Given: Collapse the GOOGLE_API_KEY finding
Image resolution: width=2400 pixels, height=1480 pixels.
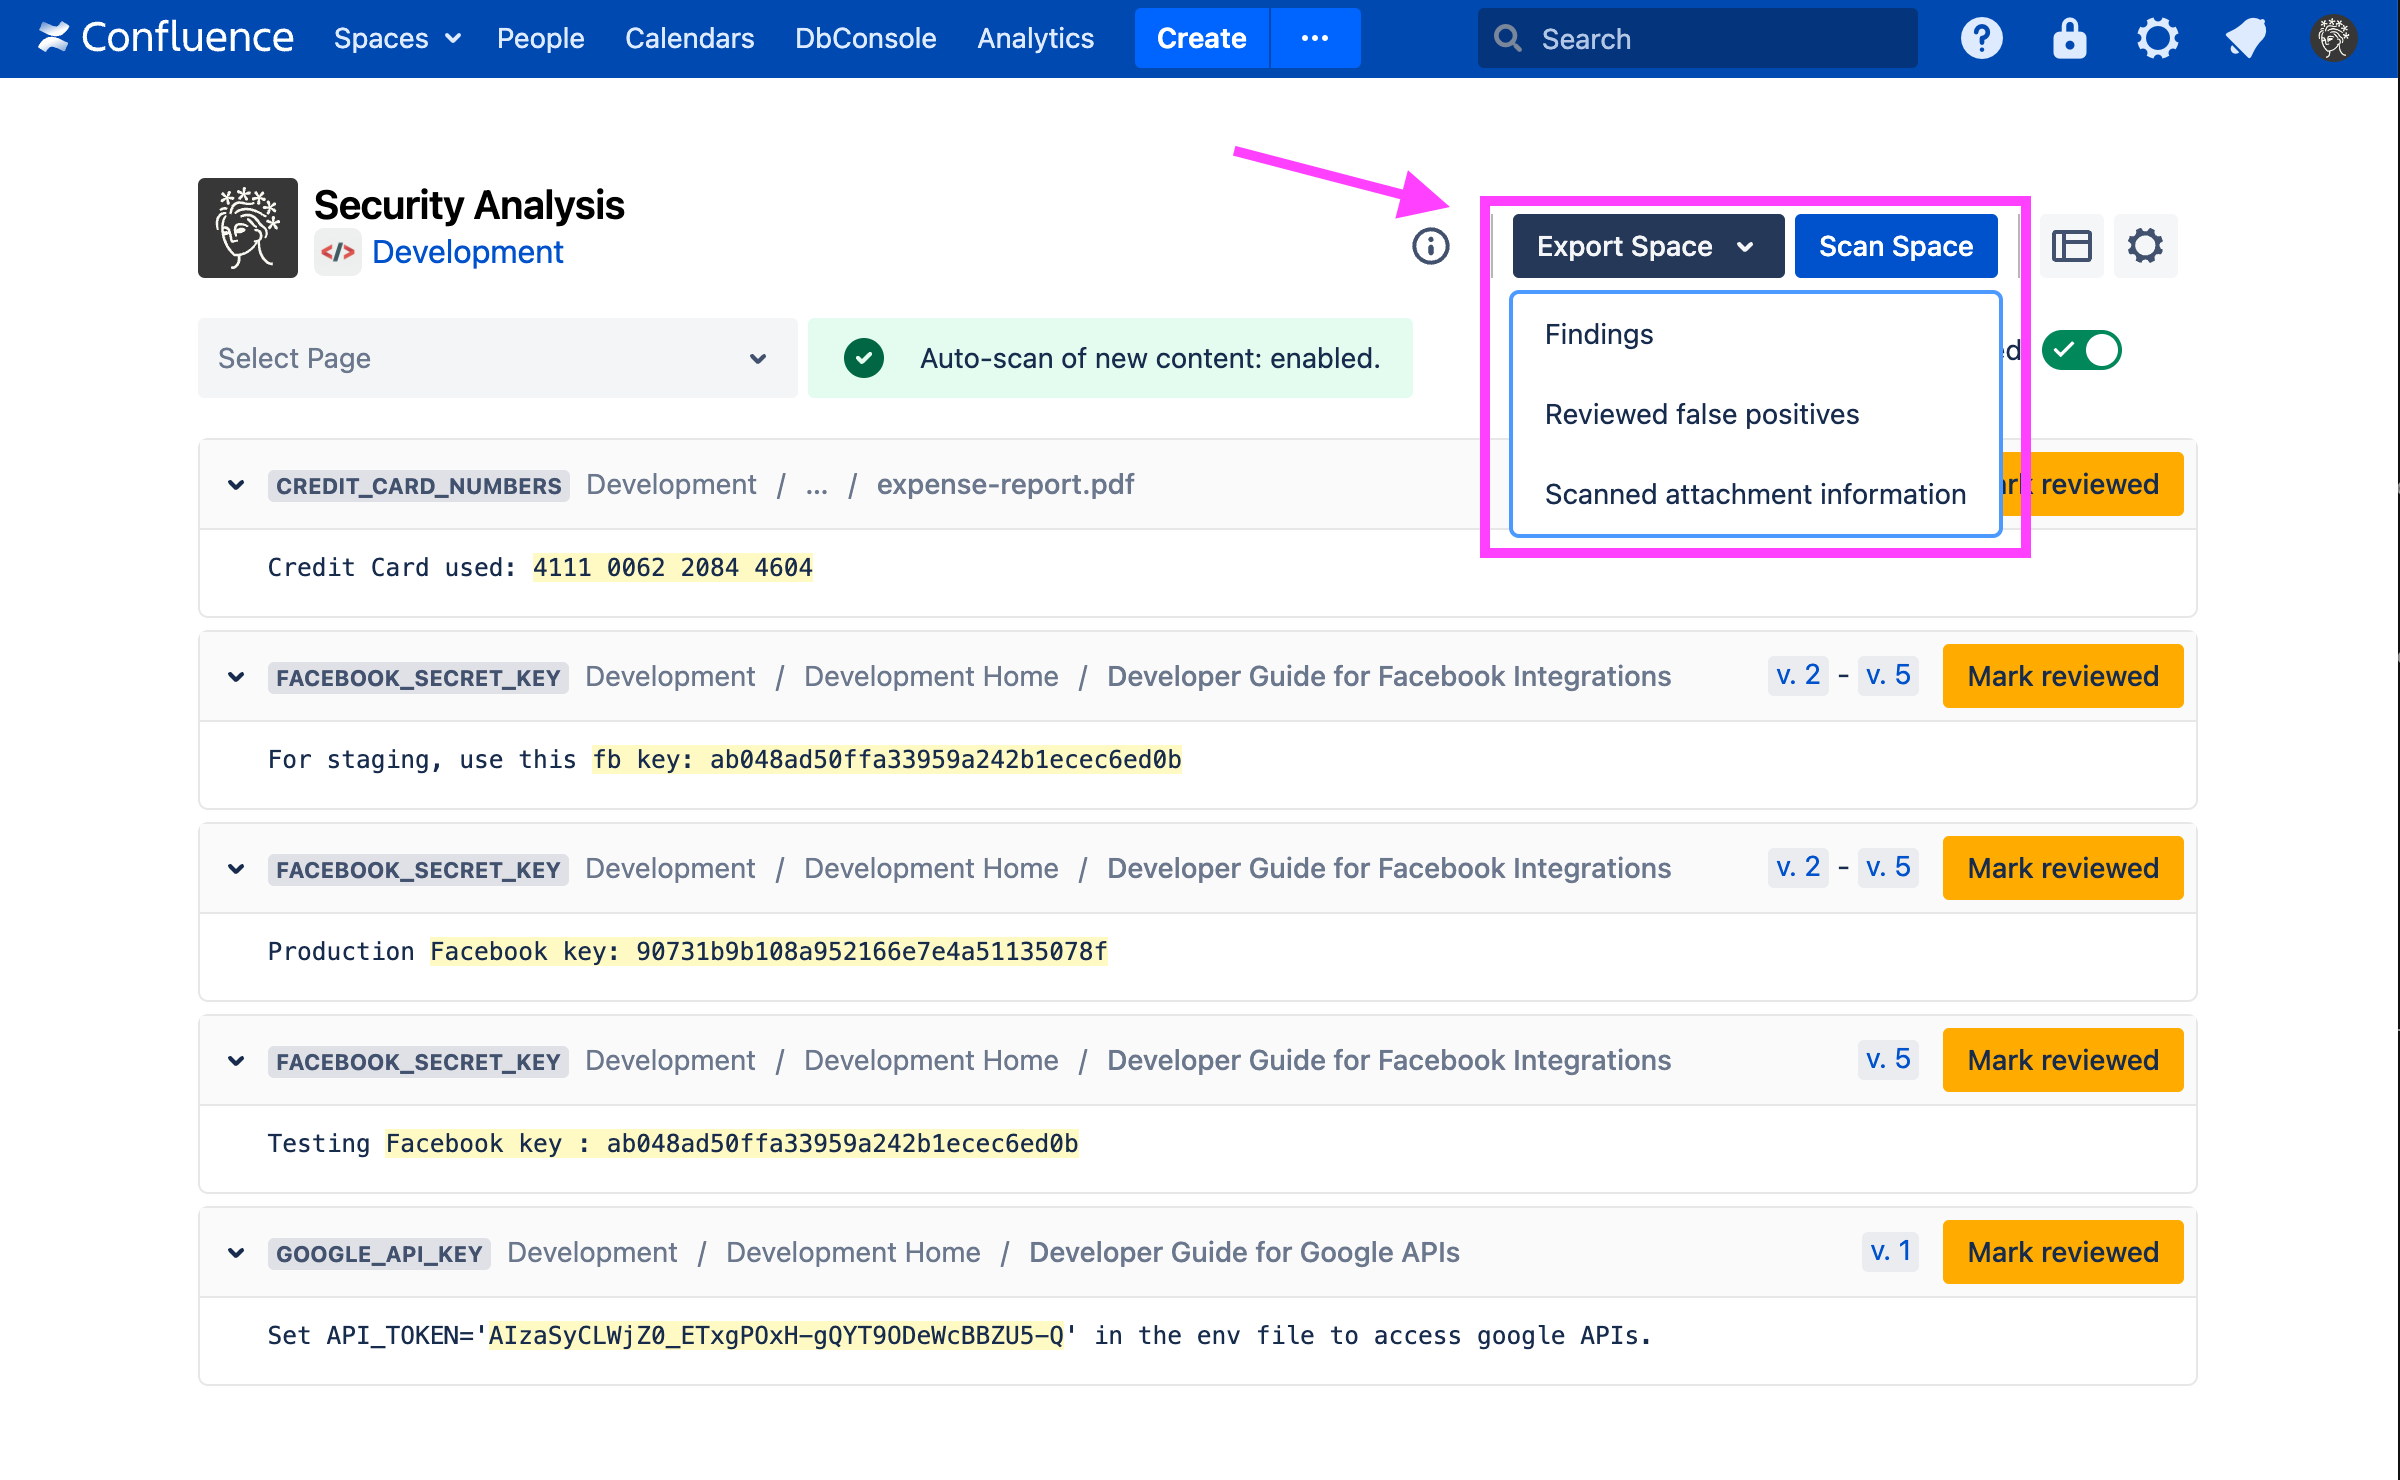Looking at the screenshot, I should [236, 1253].
